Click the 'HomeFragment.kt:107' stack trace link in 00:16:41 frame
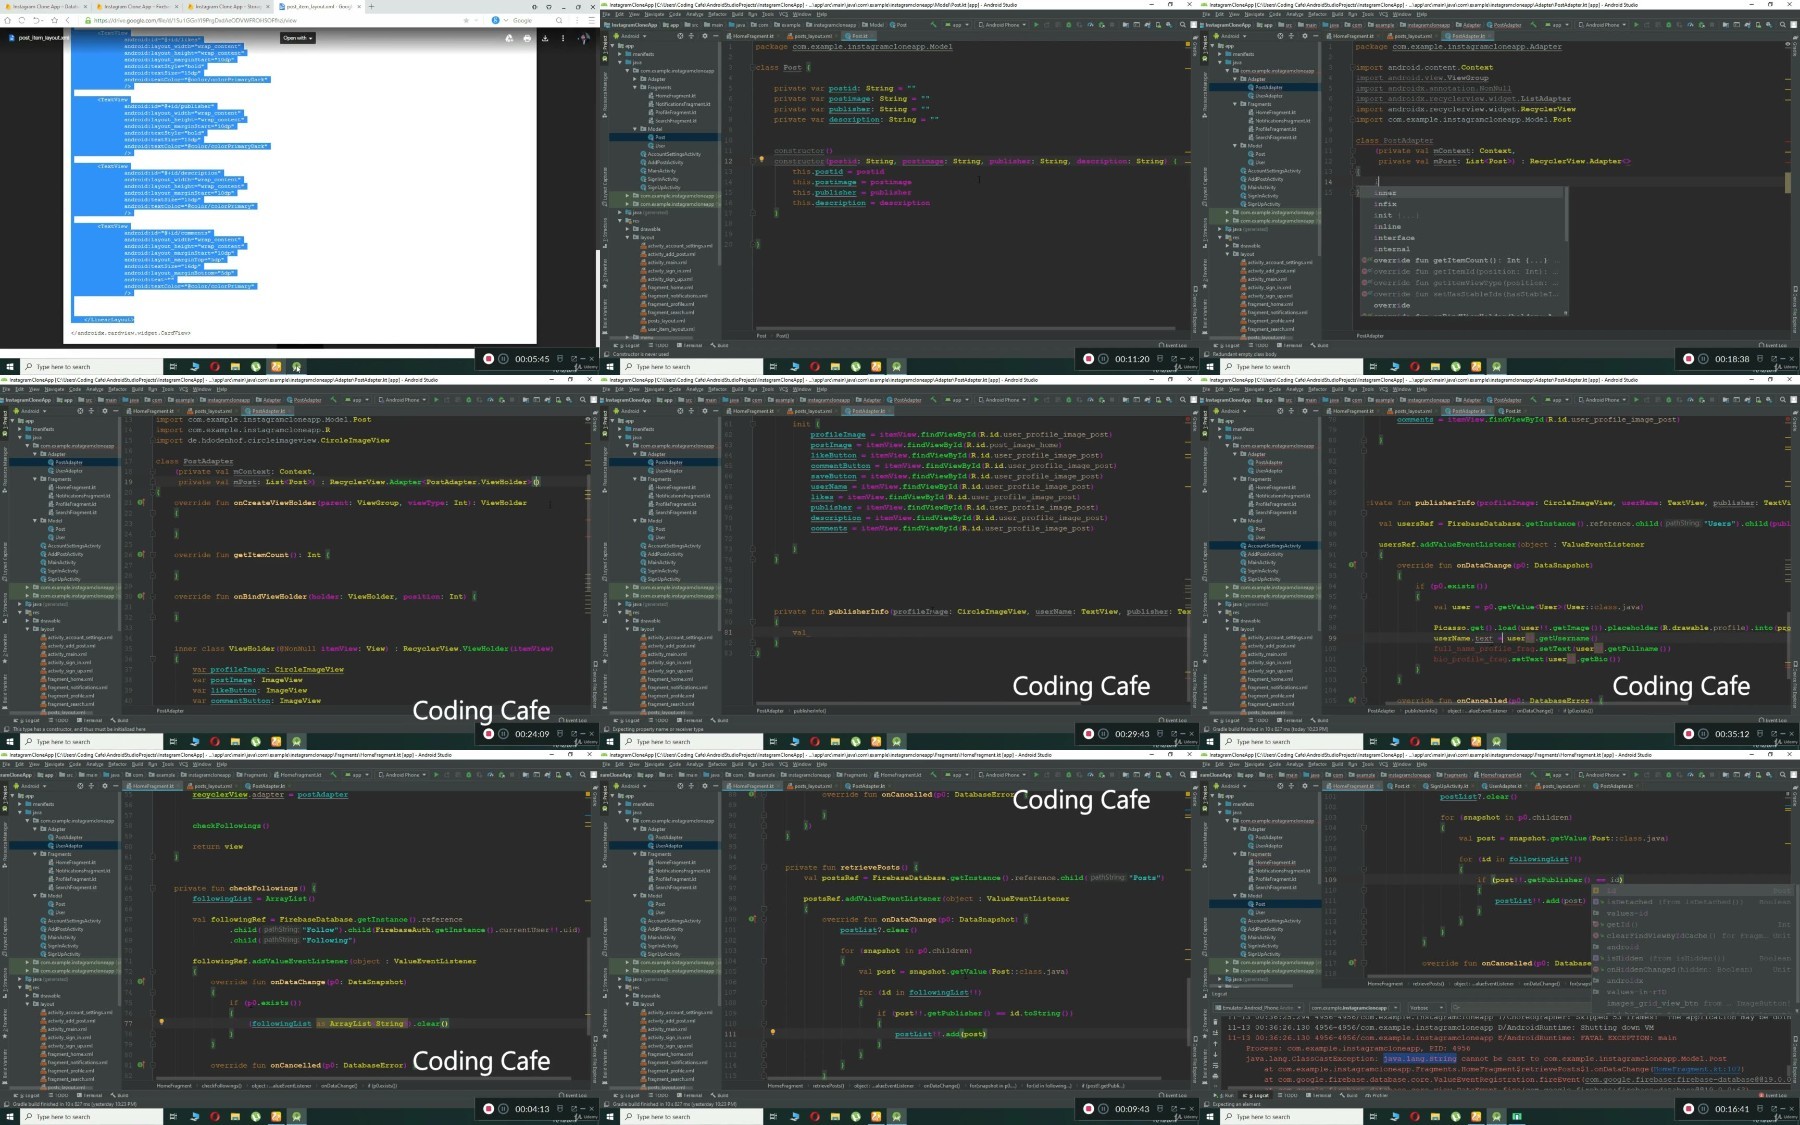 (x=1696, y=1069)
